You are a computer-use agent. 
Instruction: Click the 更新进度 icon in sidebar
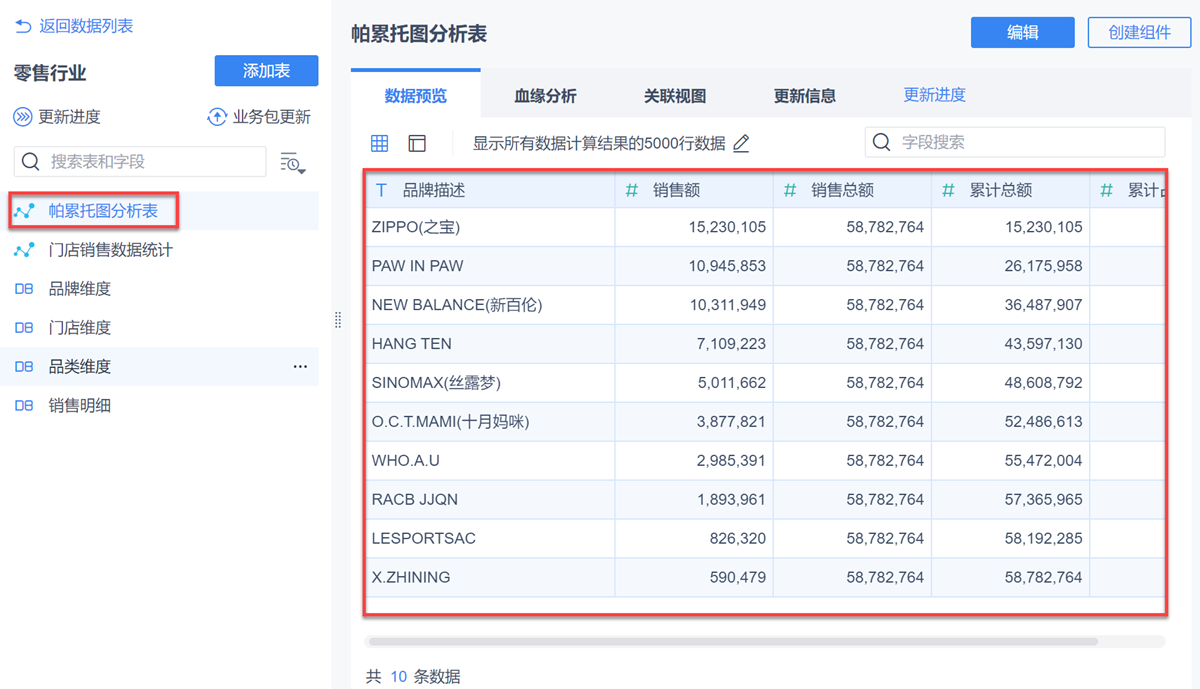click(22, 117)
